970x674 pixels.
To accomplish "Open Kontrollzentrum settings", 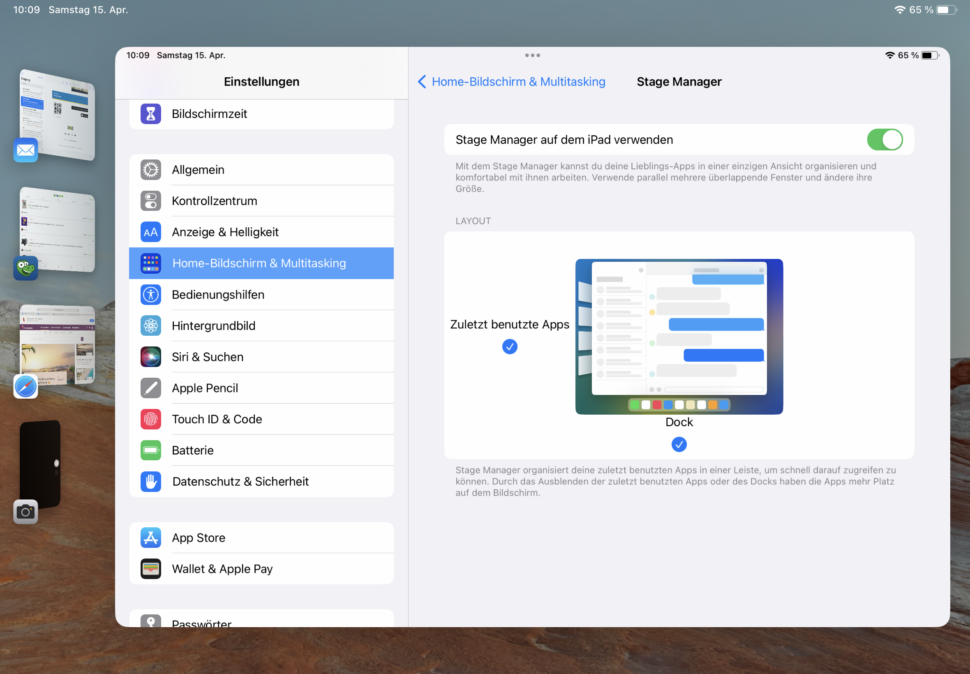I will point(261,201).
